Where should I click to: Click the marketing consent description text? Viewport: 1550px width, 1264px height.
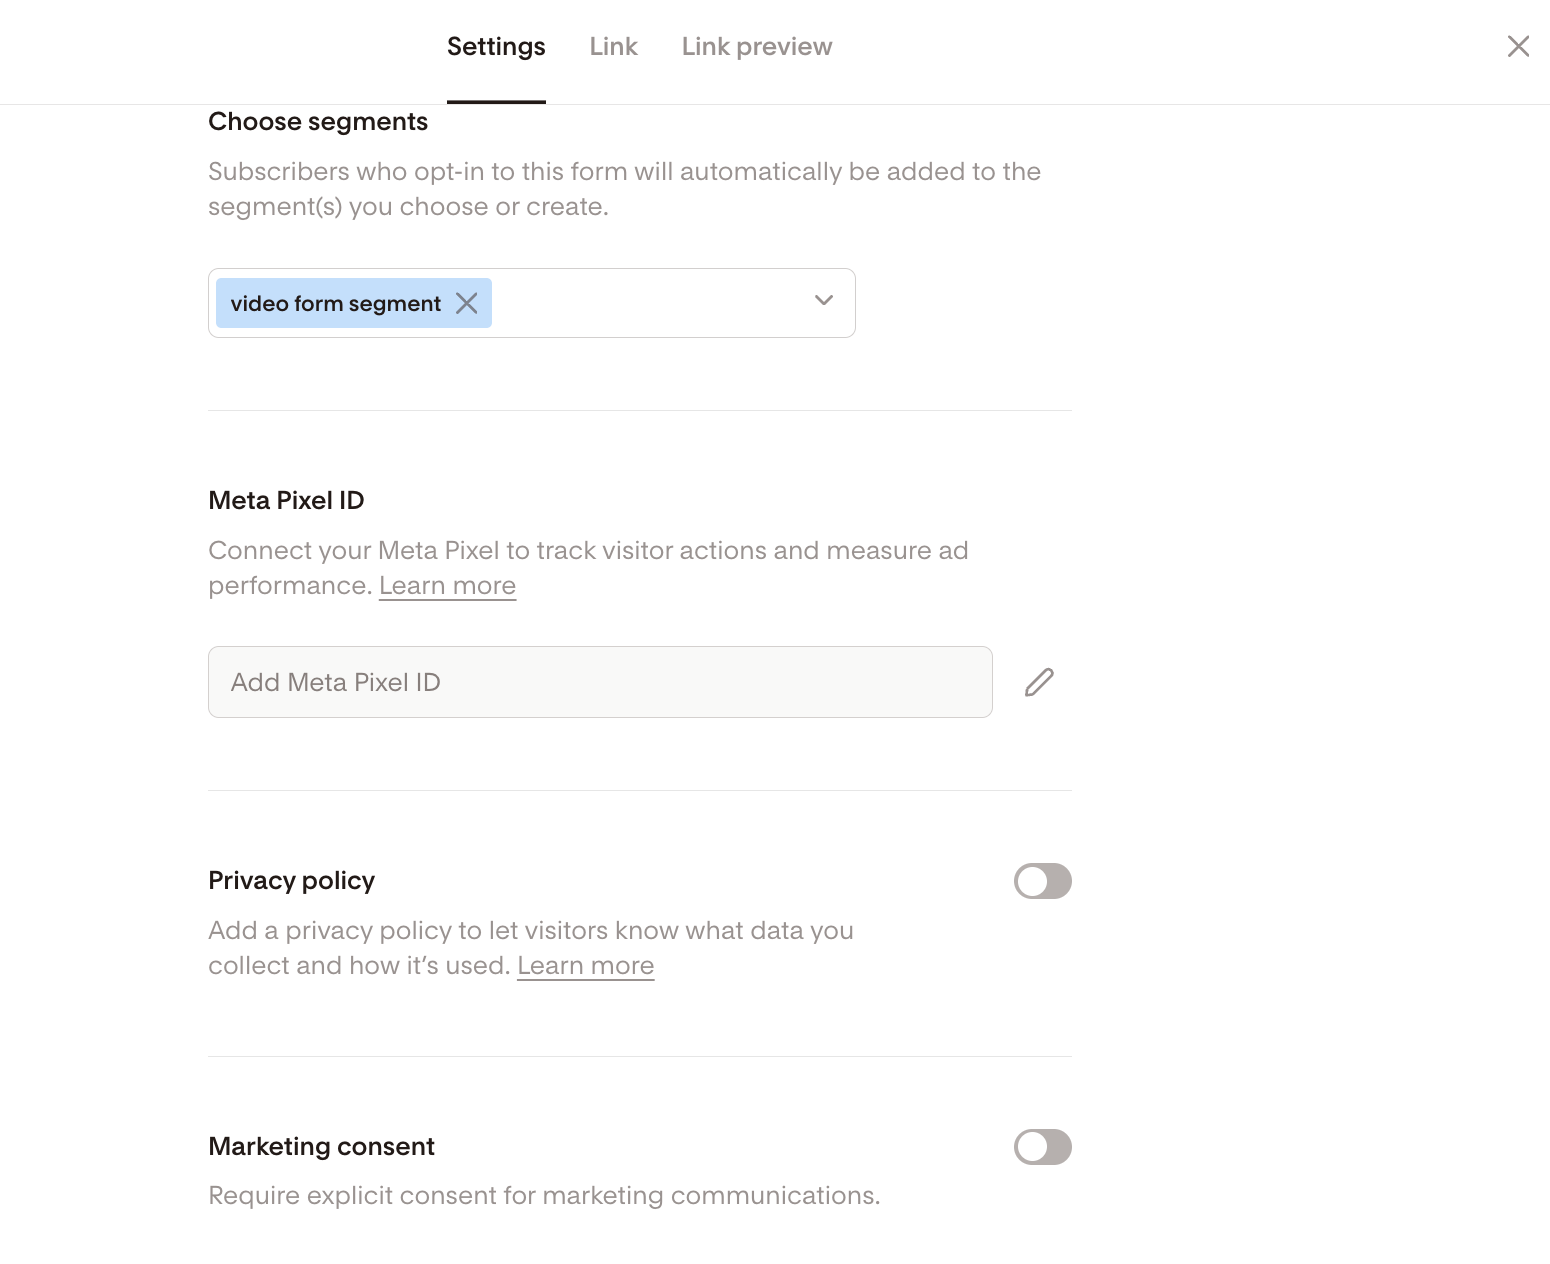[x=544, y=1196]
